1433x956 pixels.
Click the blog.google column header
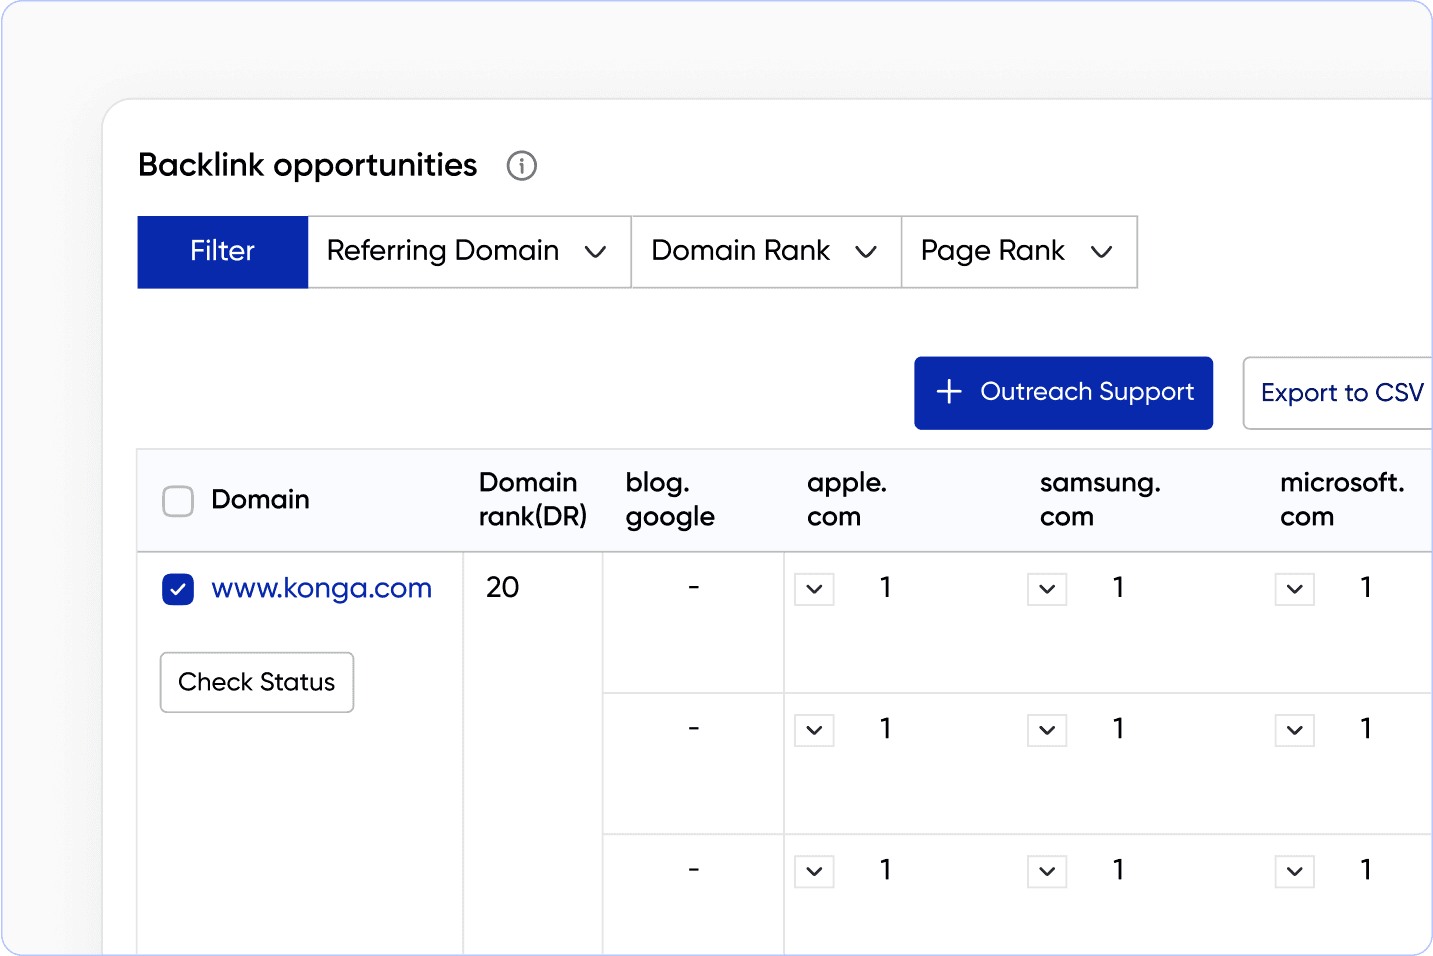click(670, 499)
